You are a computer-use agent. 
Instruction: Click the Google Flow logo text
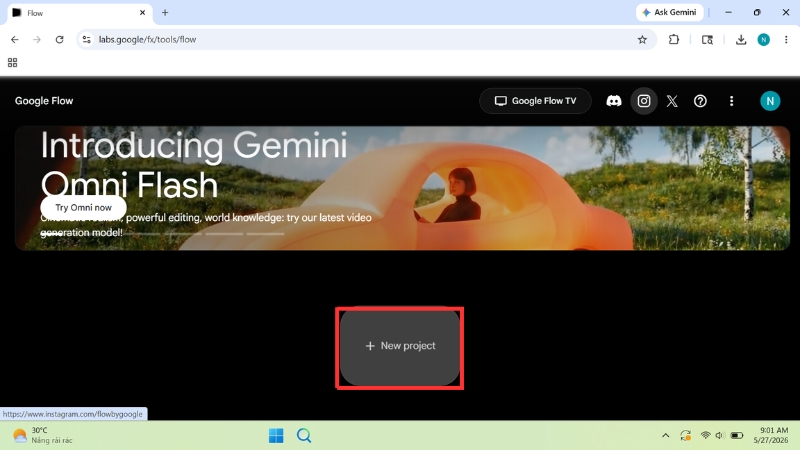tap(44, 101)
